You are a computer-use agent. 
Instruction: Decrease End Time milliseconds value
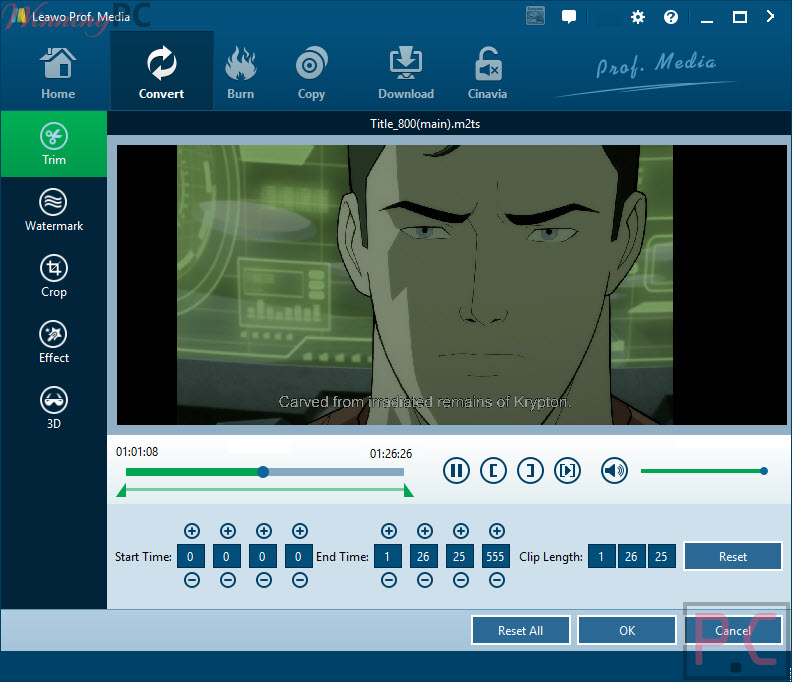pyautogui.click(x=497, y=580)
